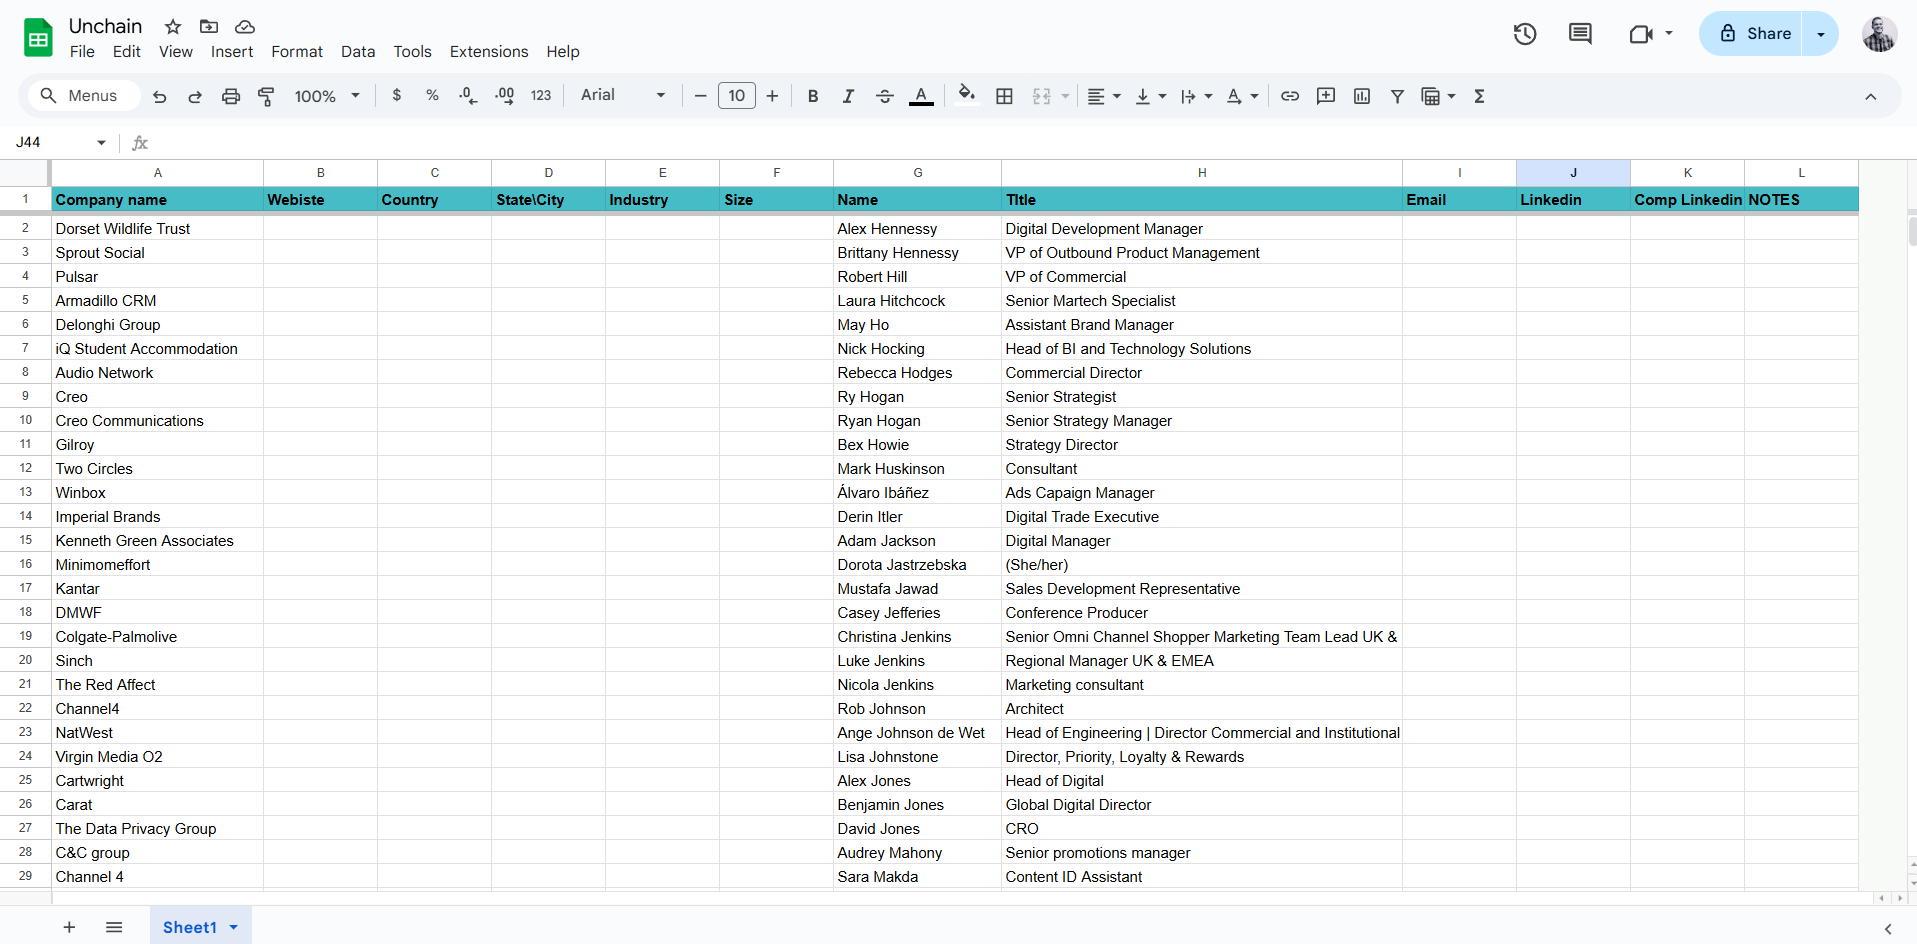Insert link icon in toolbar

click(1290, 96)
